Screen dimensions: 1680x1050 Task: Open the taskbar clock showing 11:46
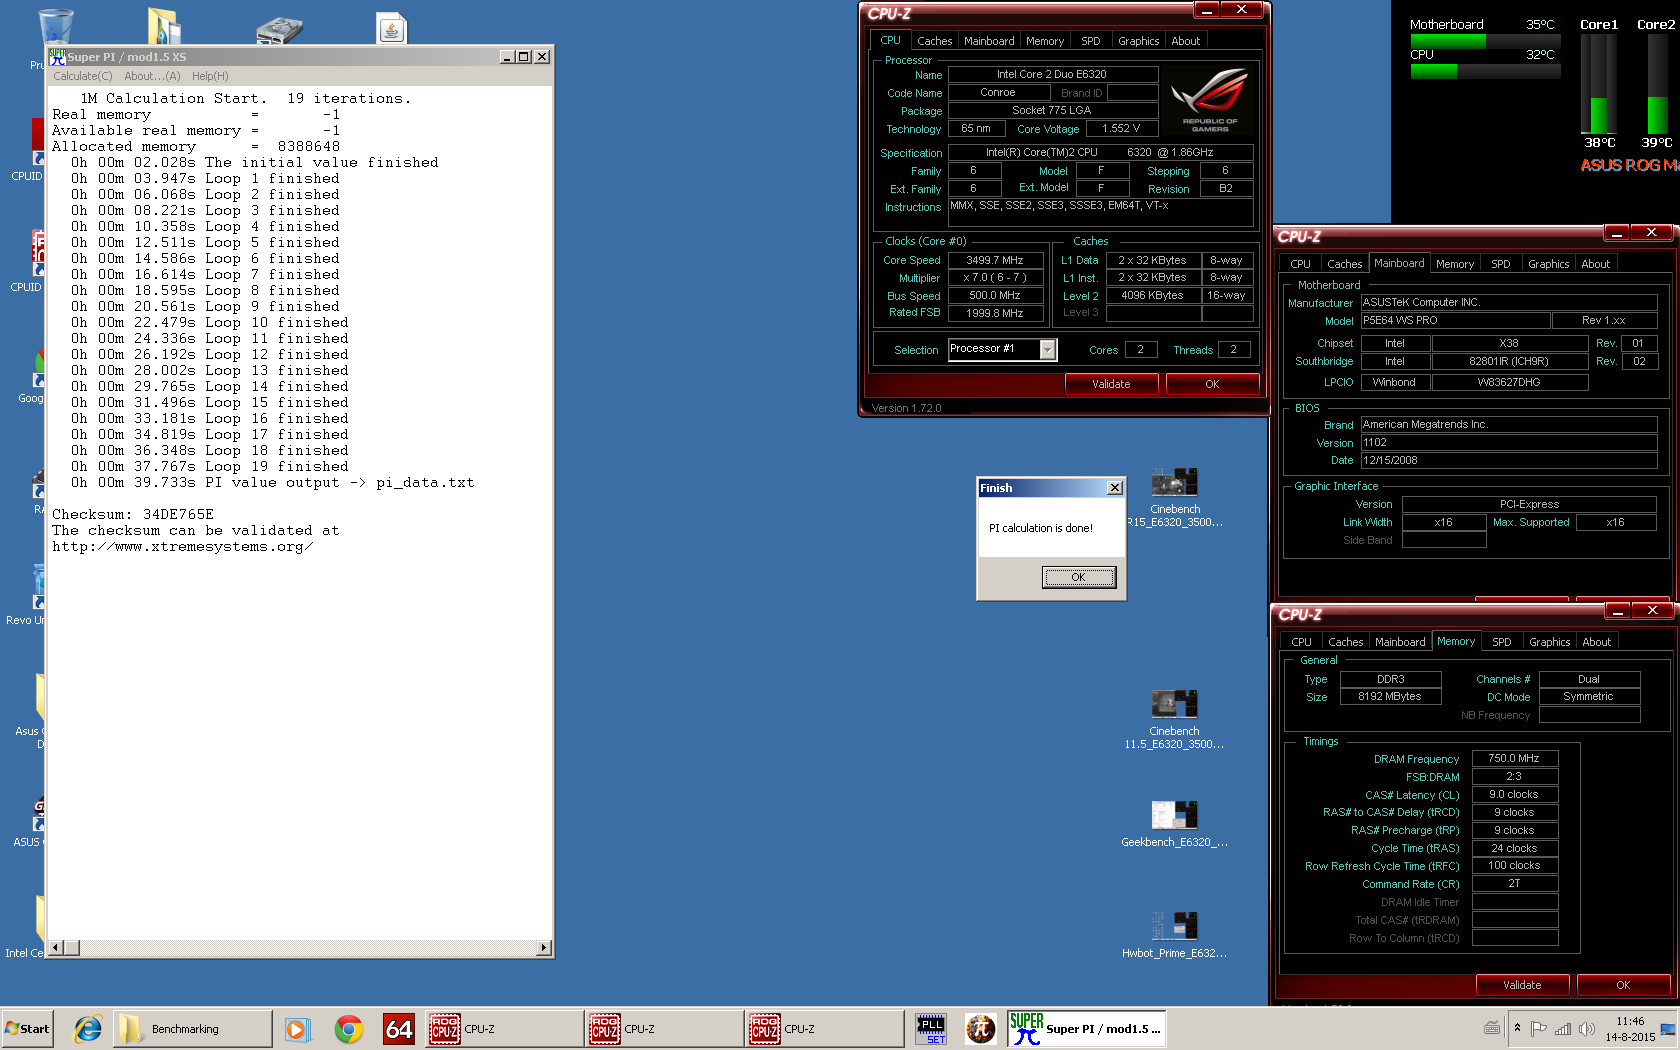[x=1630, y=1029]
